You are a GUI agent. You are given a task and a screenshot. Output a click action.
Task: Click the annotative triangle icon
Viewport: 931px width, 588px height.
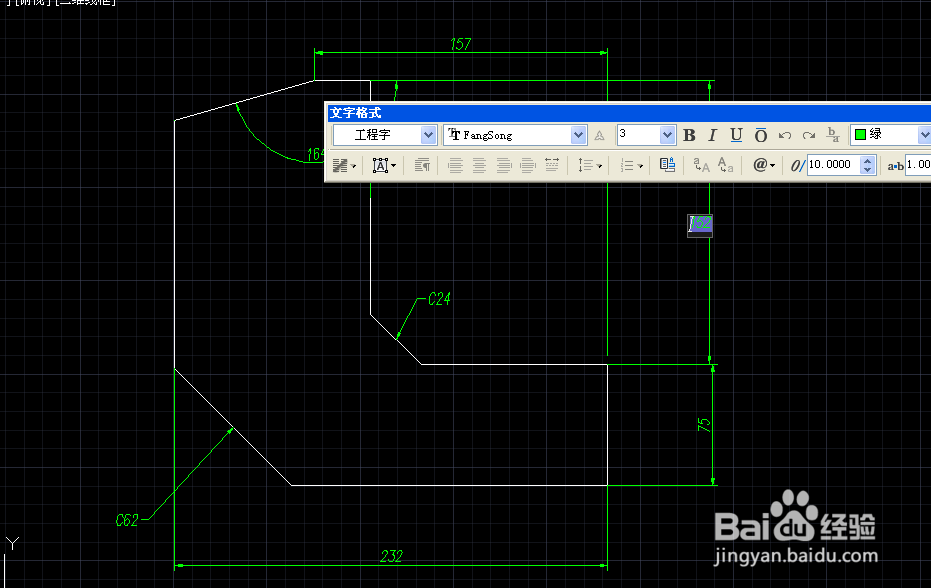coord(600,136)
